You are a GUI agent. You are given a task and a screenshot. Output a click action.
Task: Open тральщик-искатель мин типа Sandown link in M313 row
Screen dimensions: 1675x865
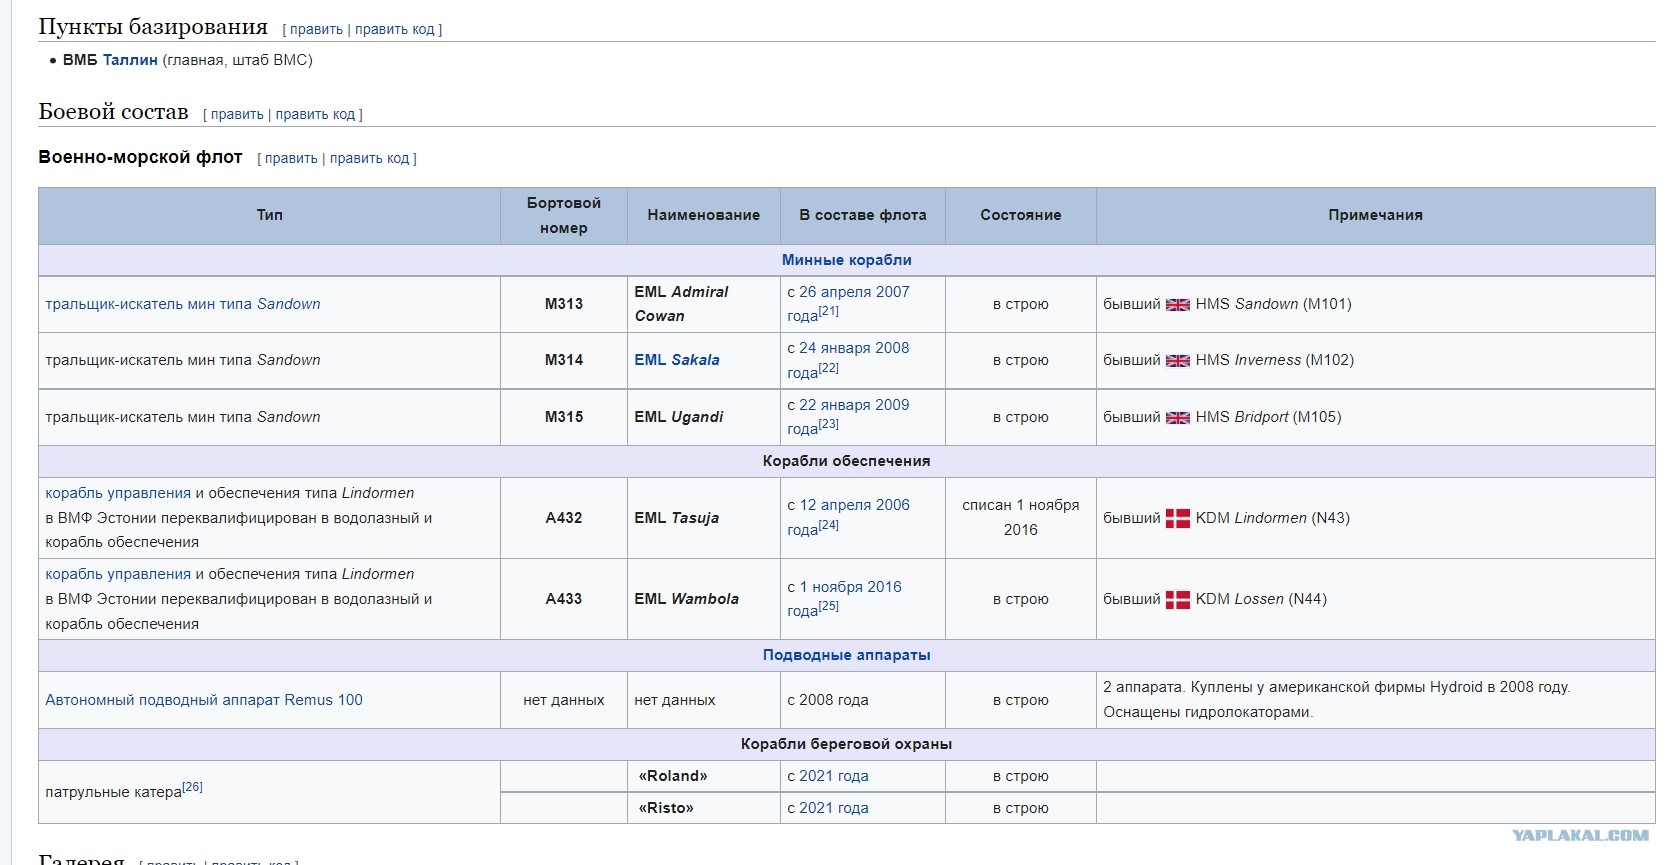(x=183, y=304)
